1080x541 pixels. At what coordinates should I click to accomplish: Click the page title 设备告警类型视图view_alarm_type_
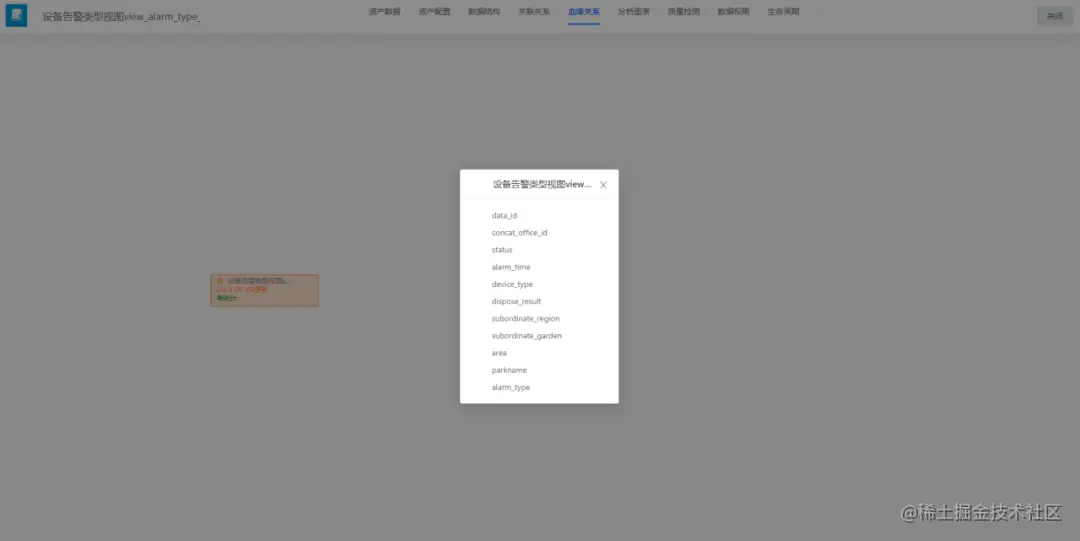click(121, 17)
